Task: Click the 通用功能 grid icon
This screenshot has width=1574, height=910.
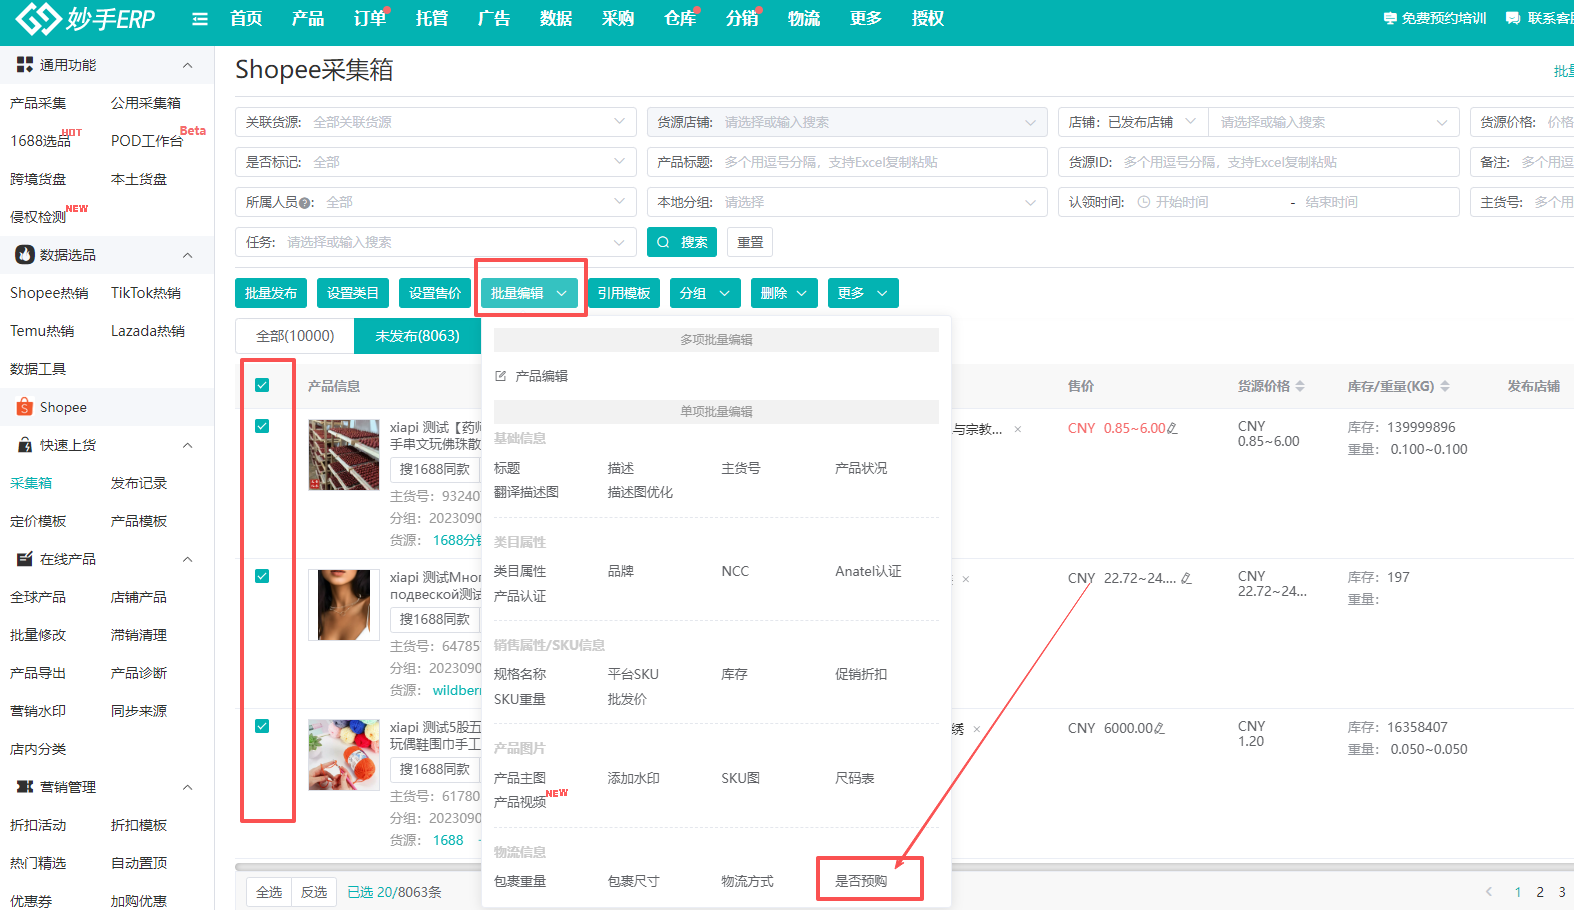Action: pyautogui.click(x=25, y=64)
